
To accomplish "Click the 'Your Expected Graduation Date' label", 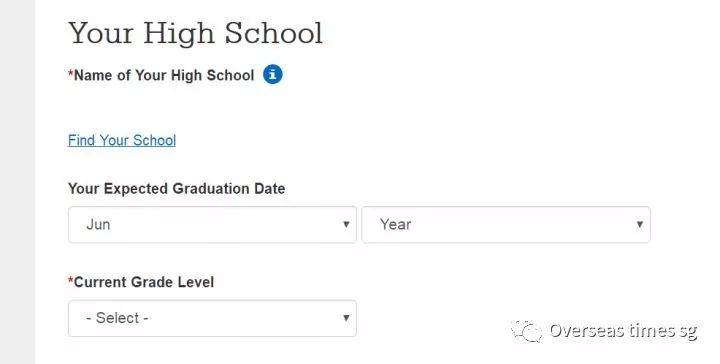I will (x=177, y=189).
